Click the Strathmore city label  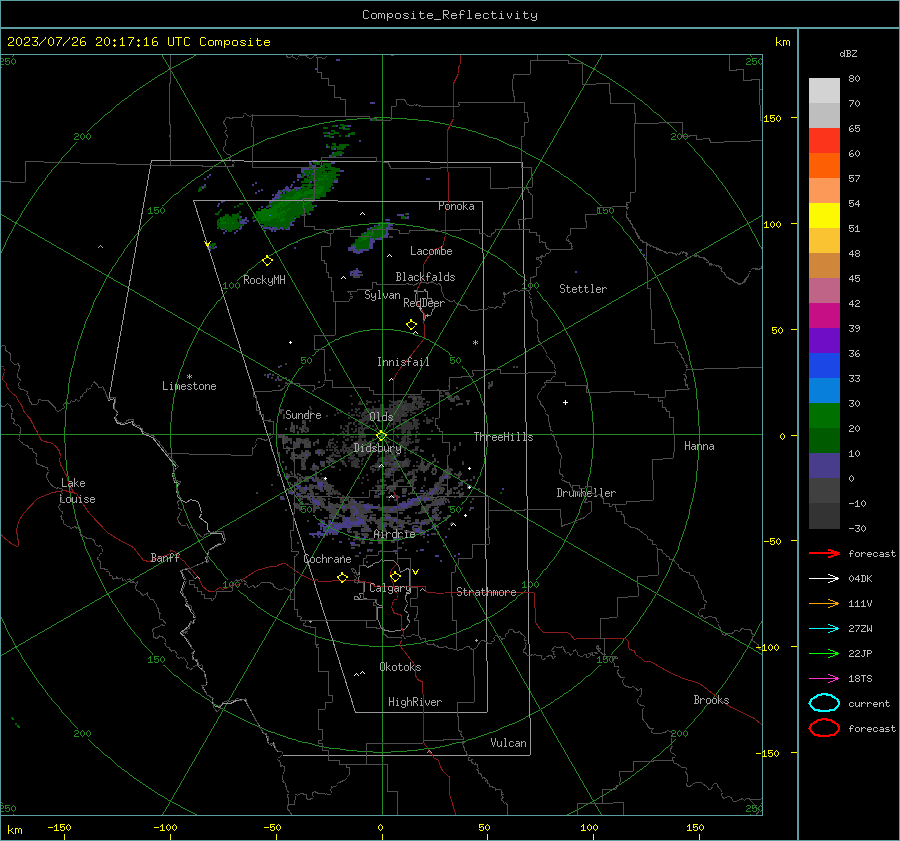[486, 592]
